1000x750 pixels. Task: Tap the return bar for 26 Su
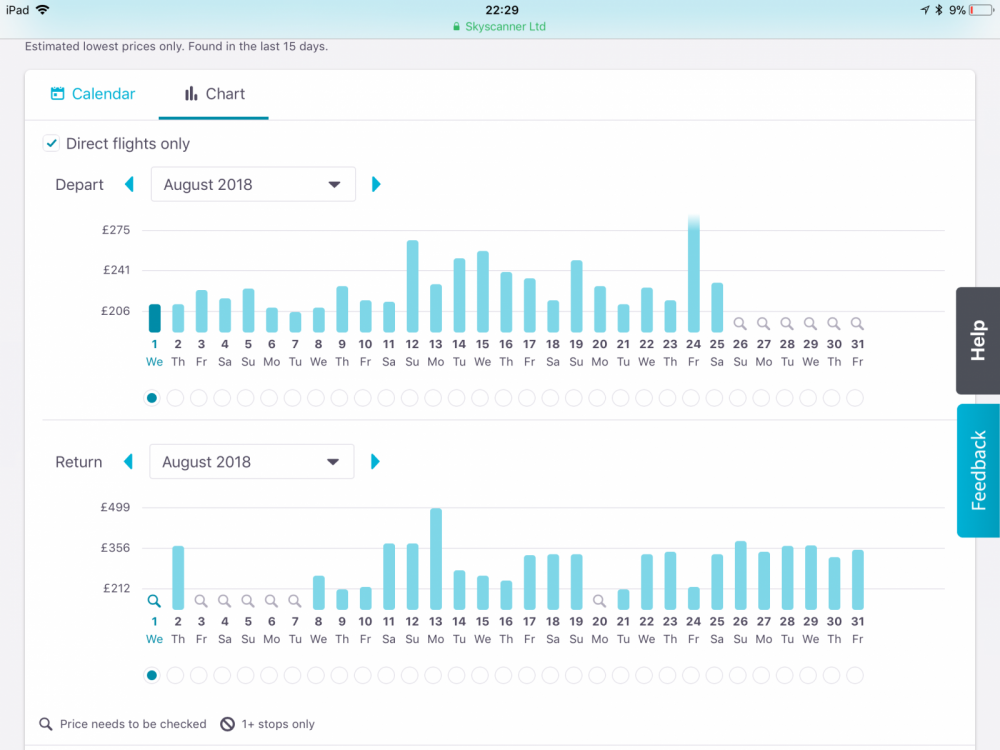(x=740, y=575)
